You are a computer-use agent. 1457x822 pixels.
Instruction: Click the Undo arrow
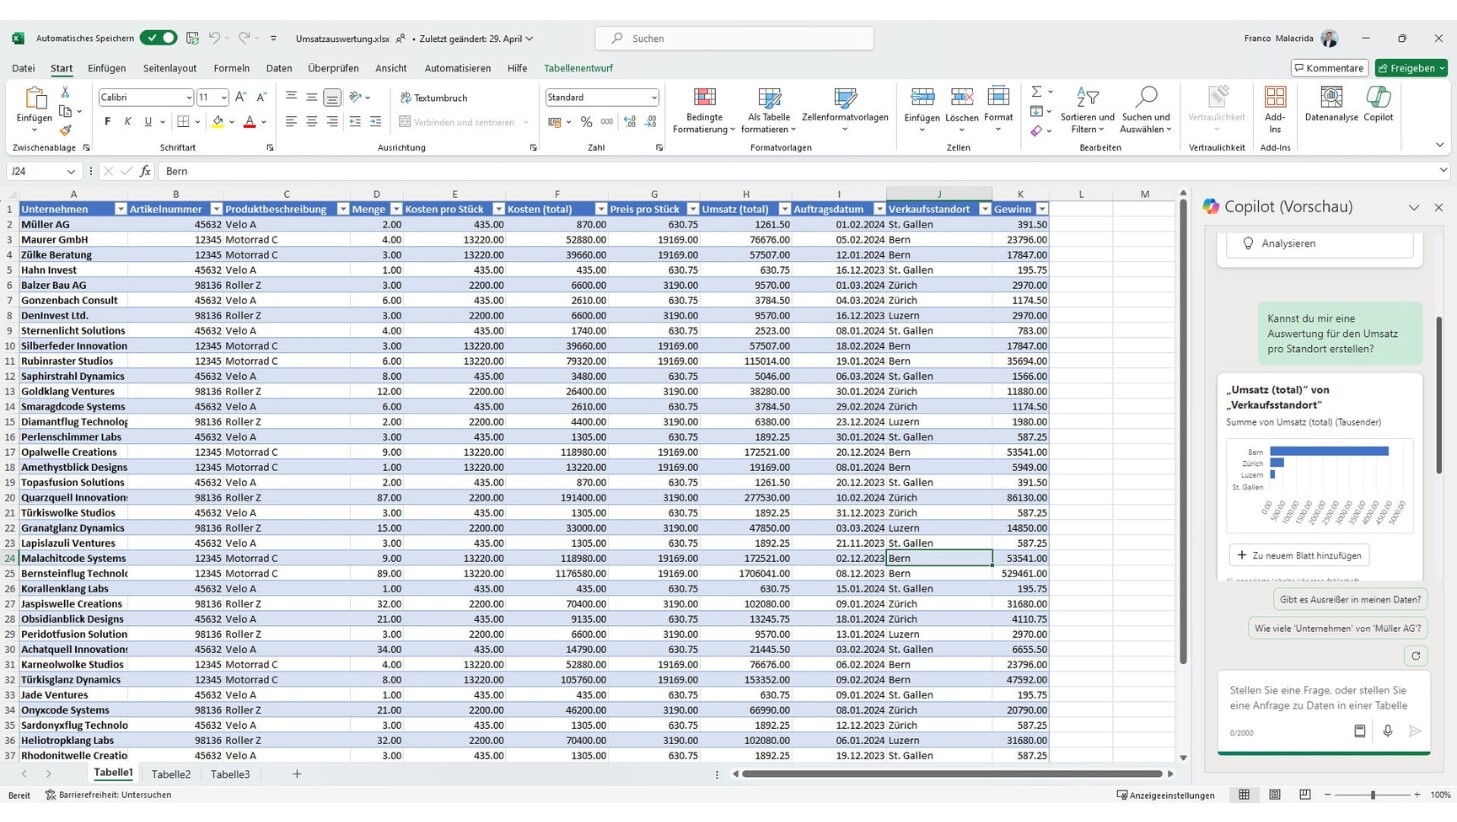point(214,38)
